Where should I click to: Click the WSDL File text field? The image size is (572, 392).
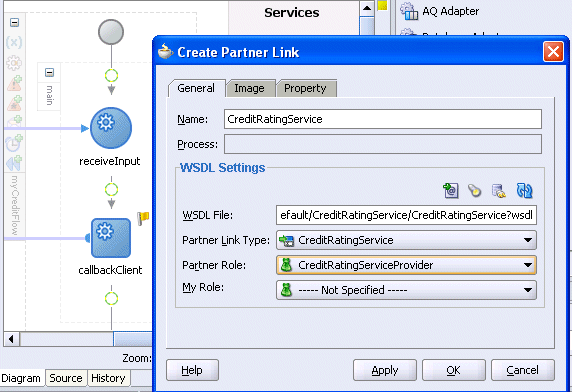pos(406,215)
